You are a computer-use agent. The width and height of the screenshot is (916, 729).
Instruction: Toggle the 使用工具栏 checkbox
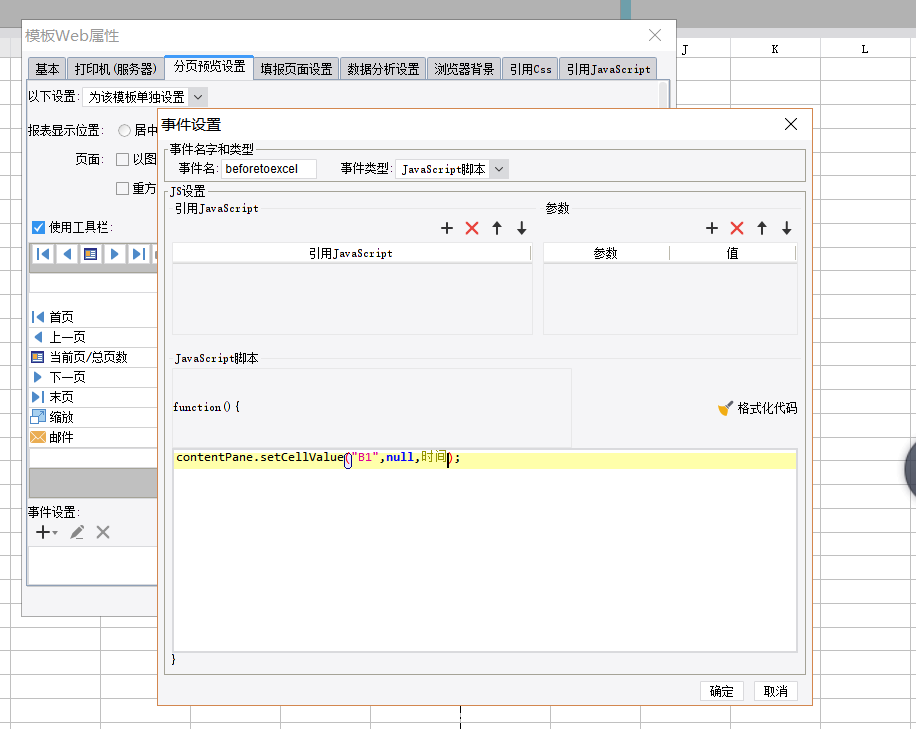click(x=39, y=227)
